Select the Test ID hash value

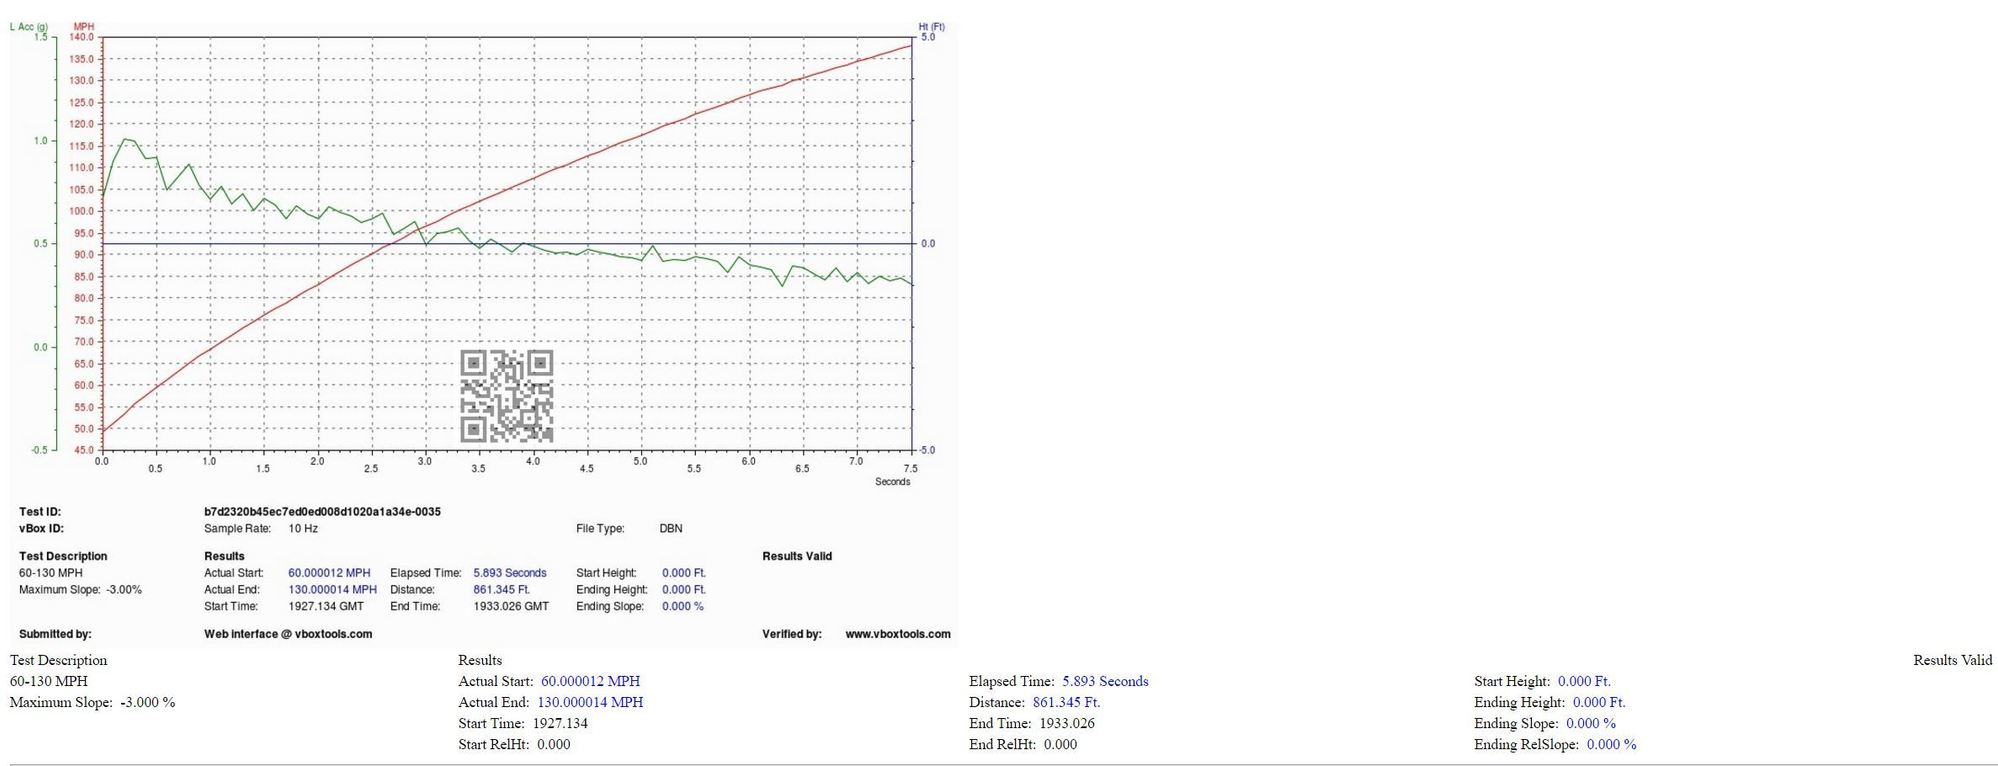tap(322, 512)
